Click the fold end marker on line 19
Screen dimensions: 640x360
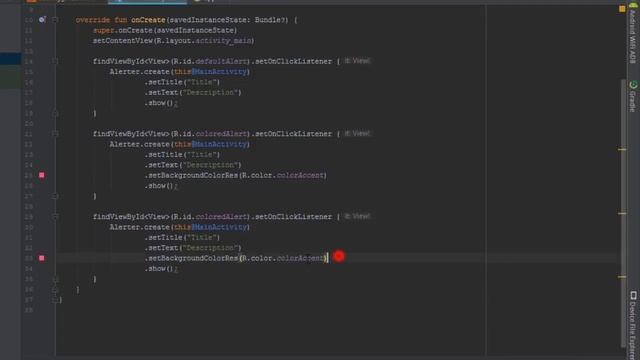click(x=55, y=113)
